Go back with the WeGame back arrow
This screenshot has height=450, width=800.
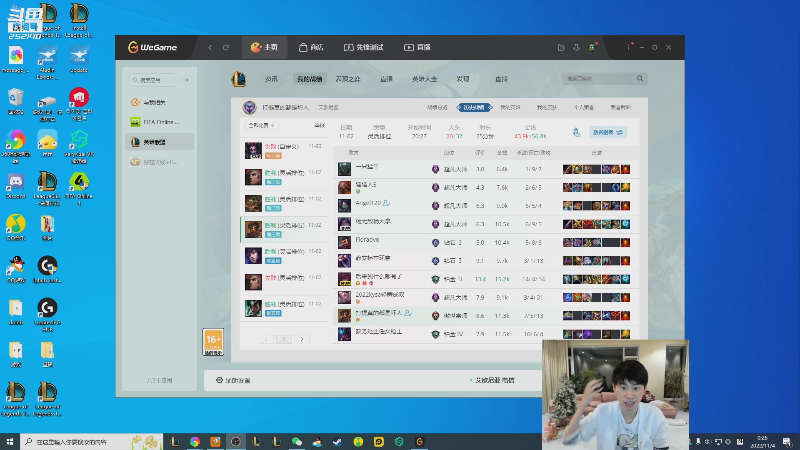coord(210,47)
